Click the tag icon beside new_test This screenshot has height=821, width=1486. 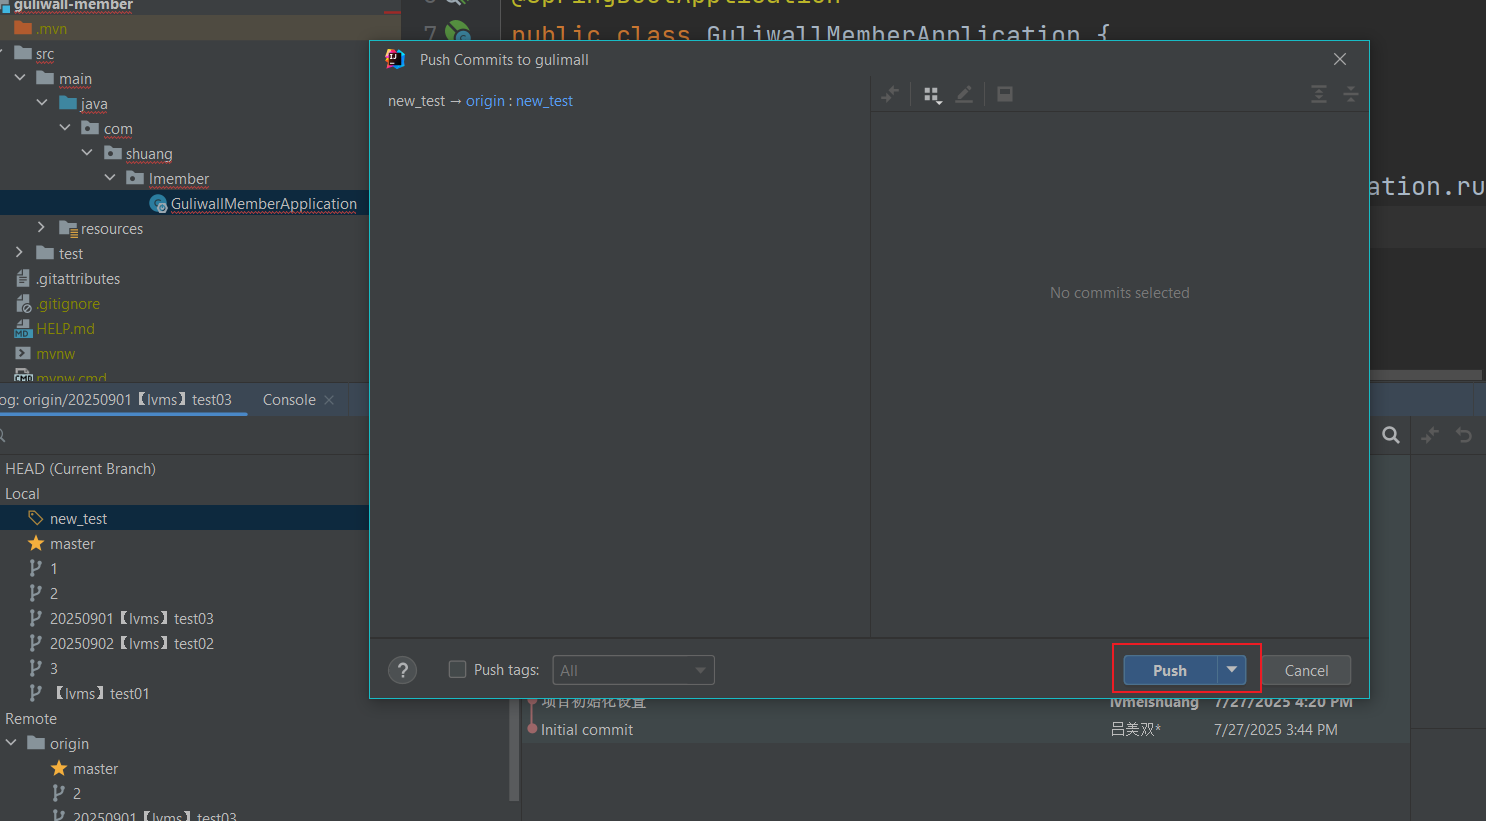click(x=36, y=518)
